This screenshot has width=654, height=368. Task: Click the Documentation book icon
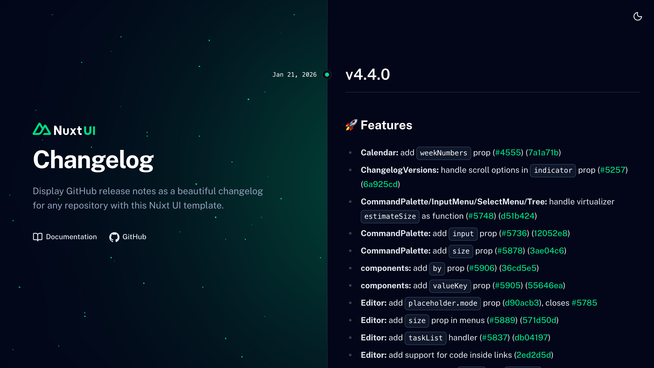[38, 237]
